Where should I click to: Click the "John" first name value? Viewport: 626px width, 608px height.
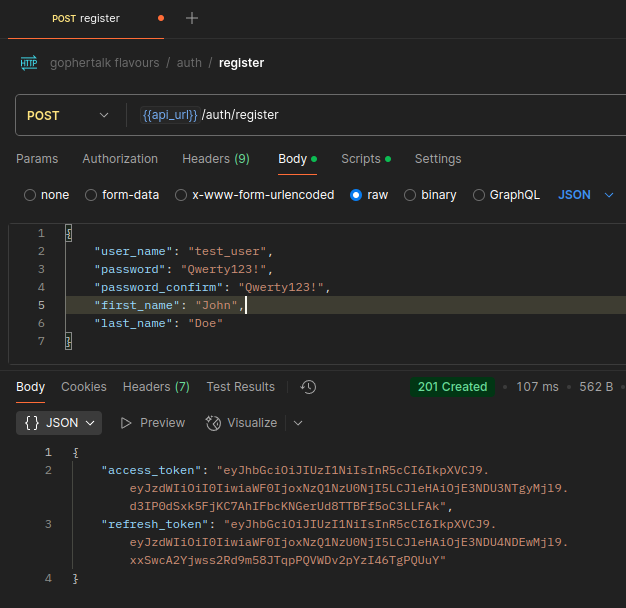tap(216, 305)
